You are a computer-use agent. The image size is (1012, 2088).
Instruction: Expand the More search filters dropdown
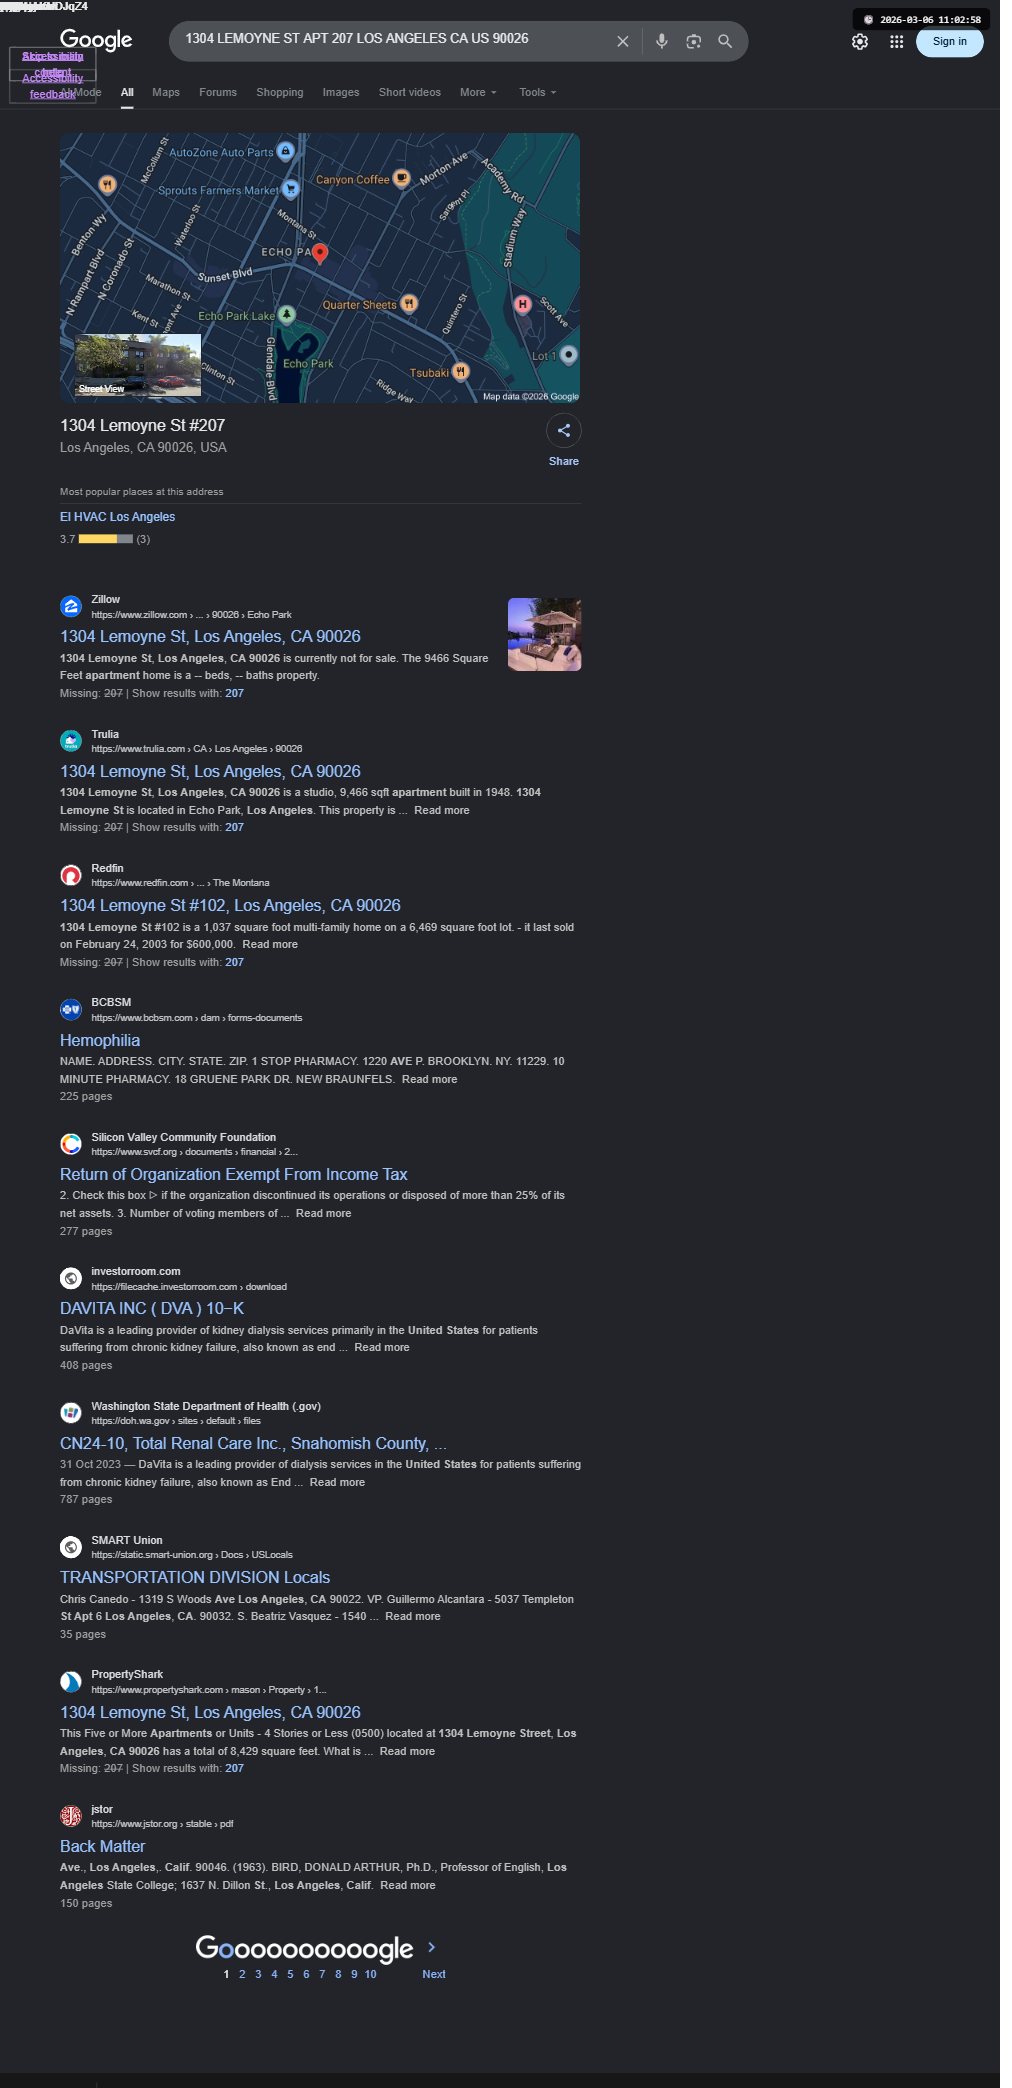pyautogui.click(x=478, y=92)
